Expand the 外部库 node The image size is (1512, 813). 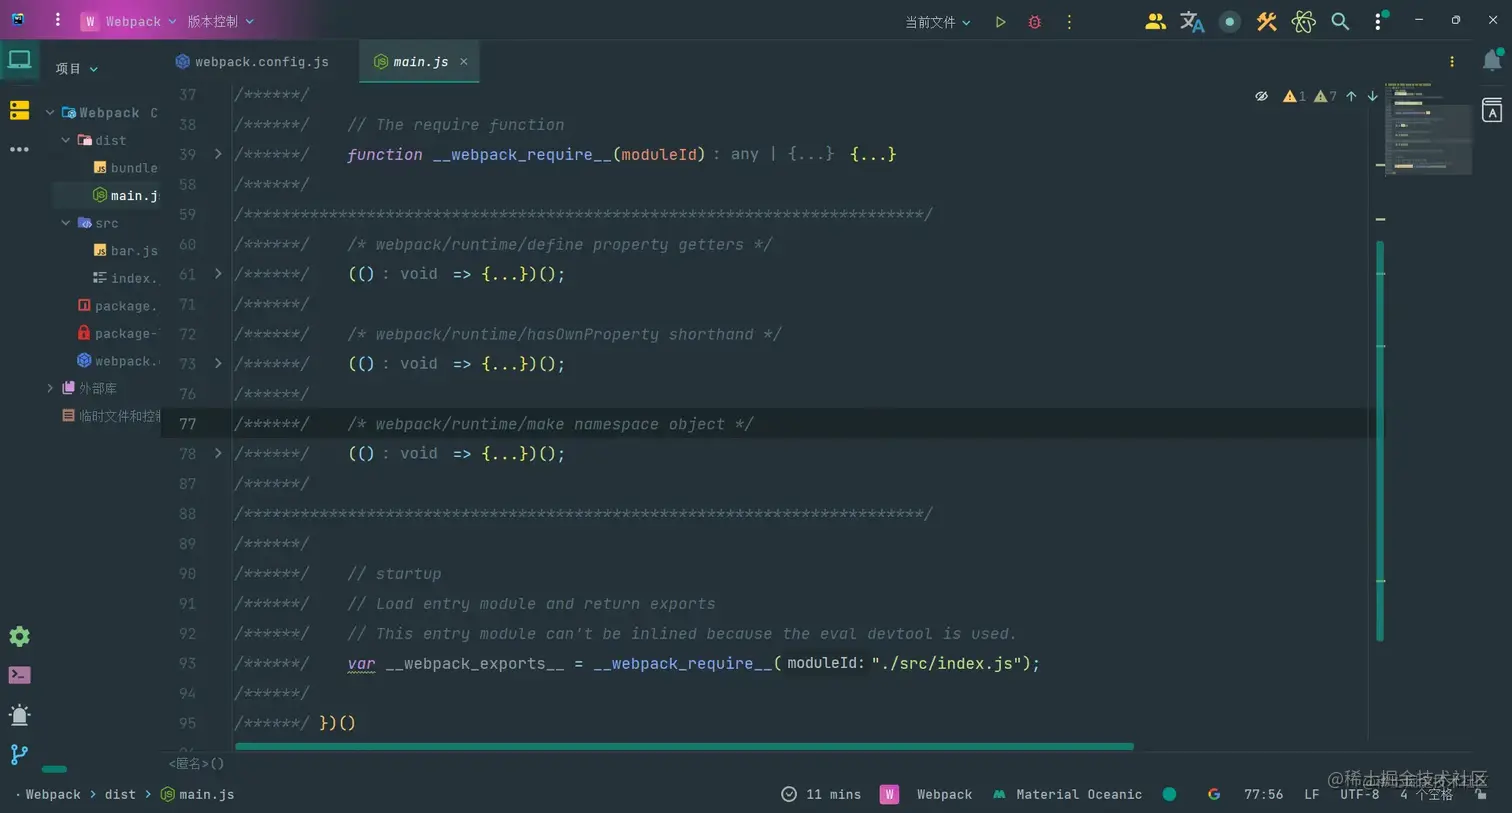(x=50, y=388)
